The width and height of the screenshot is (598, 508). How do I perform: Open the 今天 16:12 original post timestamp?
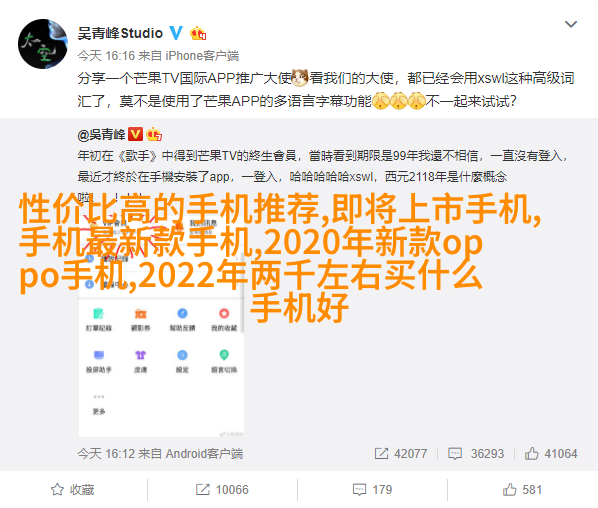coord(106,453)
